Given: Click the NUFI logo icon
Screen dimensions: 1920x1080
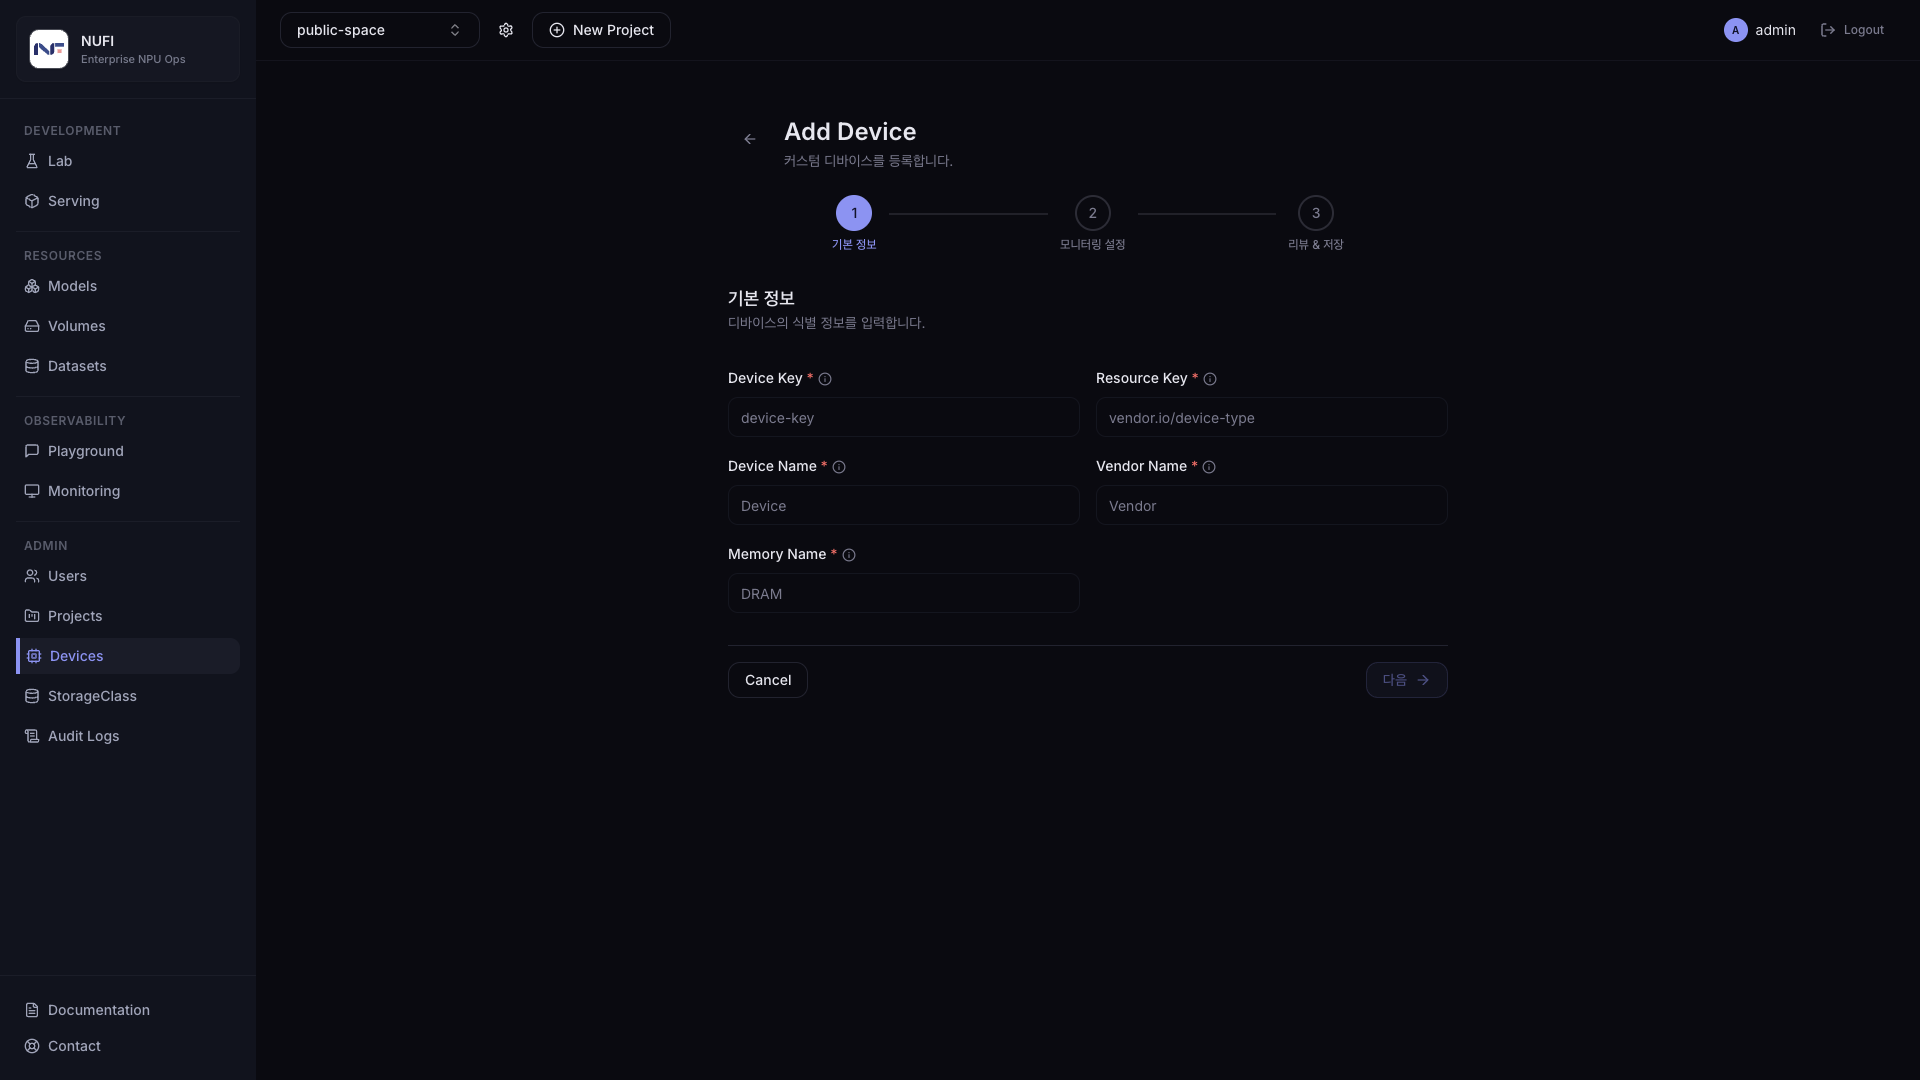Looking at the screenshot, I should pos(49,49).
